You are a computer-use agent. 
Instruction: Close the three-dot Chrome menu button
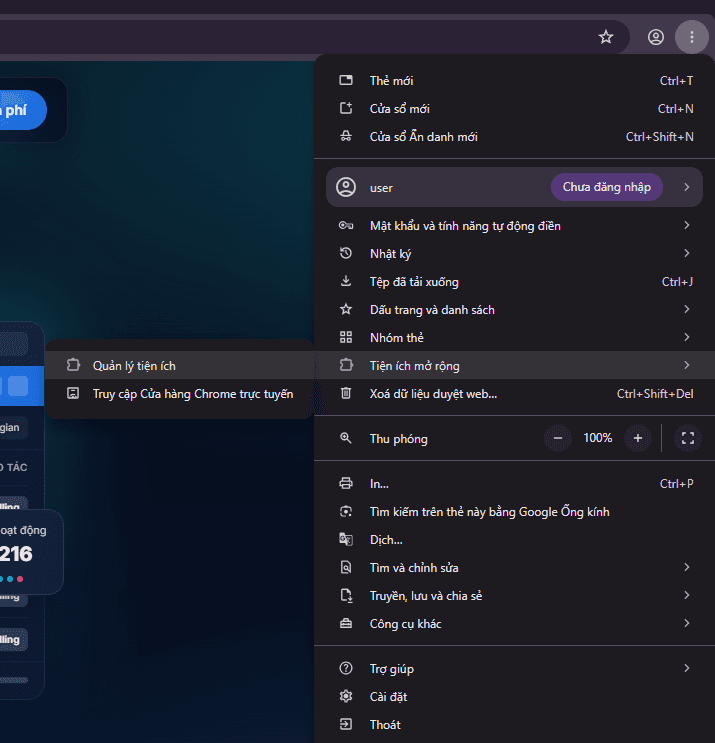coord(692,37)
